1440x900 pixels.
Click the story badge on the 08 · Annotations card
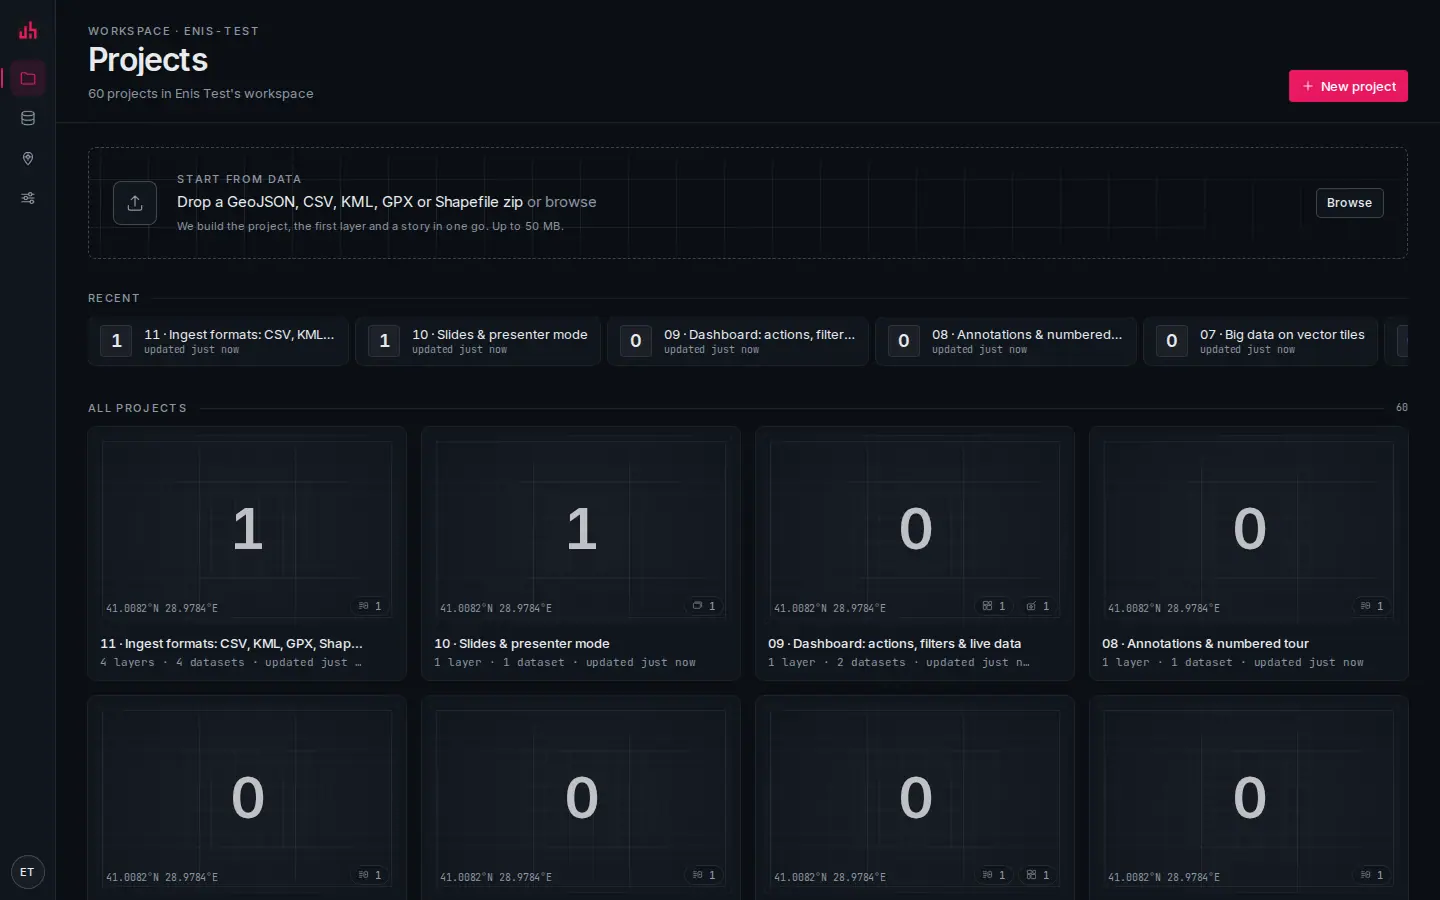1372,606
